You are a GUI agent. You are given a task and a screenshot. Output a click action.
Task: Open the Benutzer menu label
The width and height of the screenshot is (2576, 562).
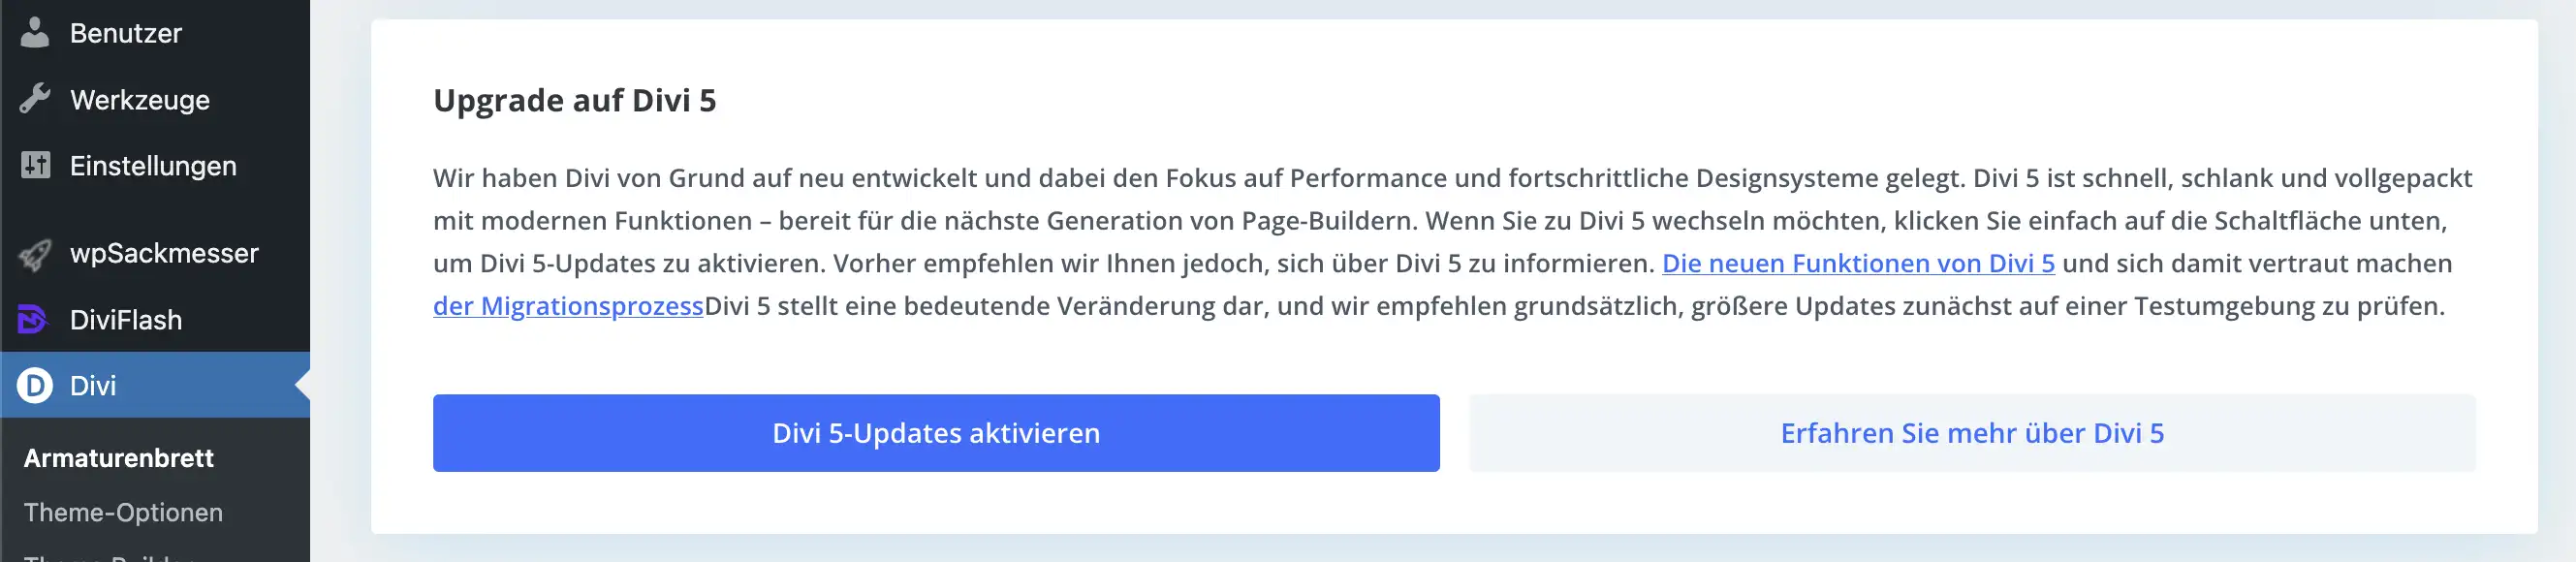126,33
